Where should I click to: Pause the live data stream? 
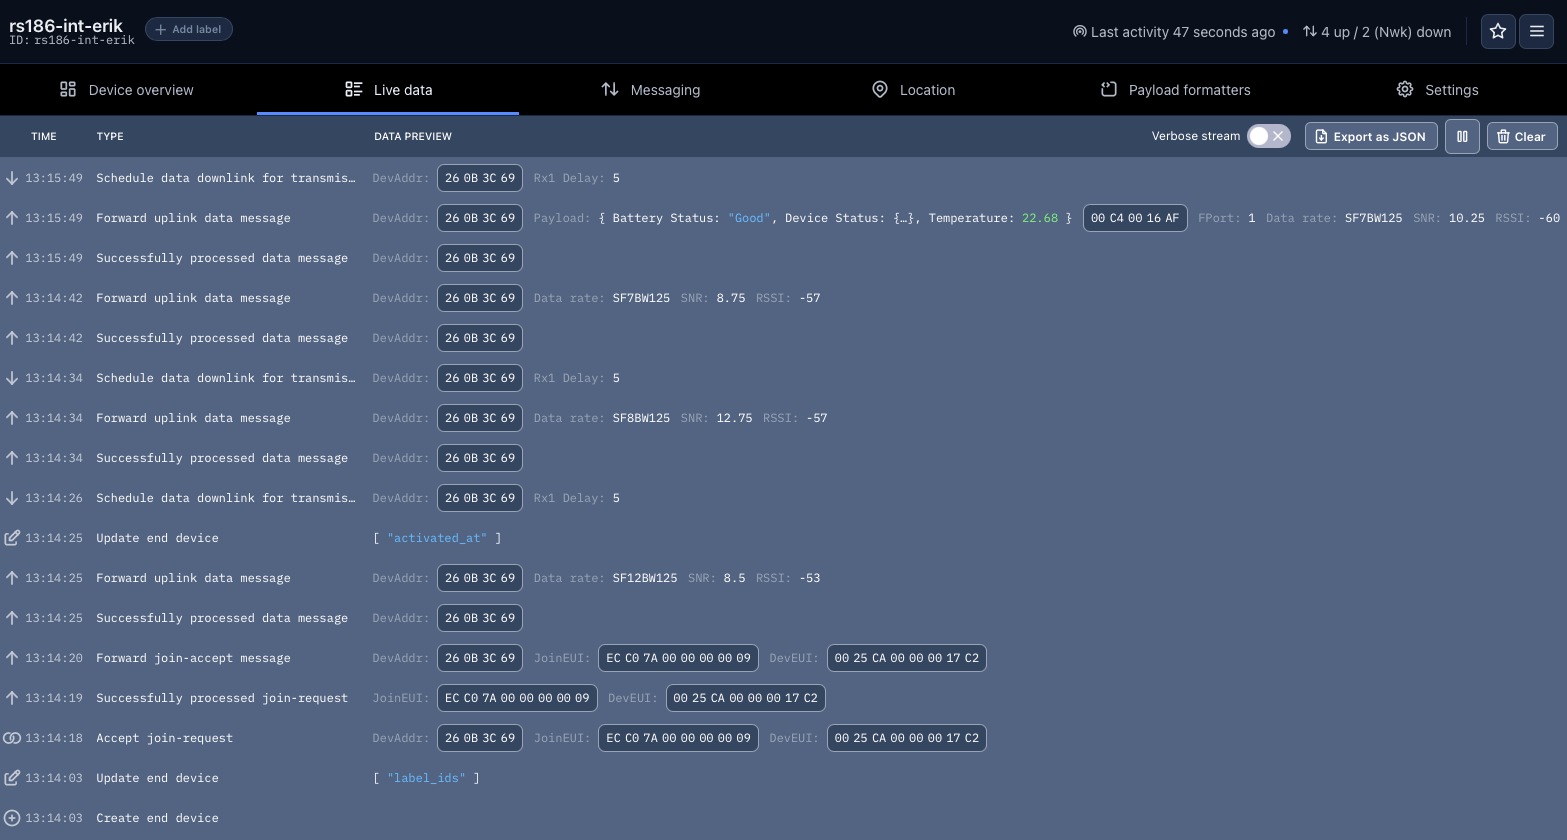pos(1462,137)
